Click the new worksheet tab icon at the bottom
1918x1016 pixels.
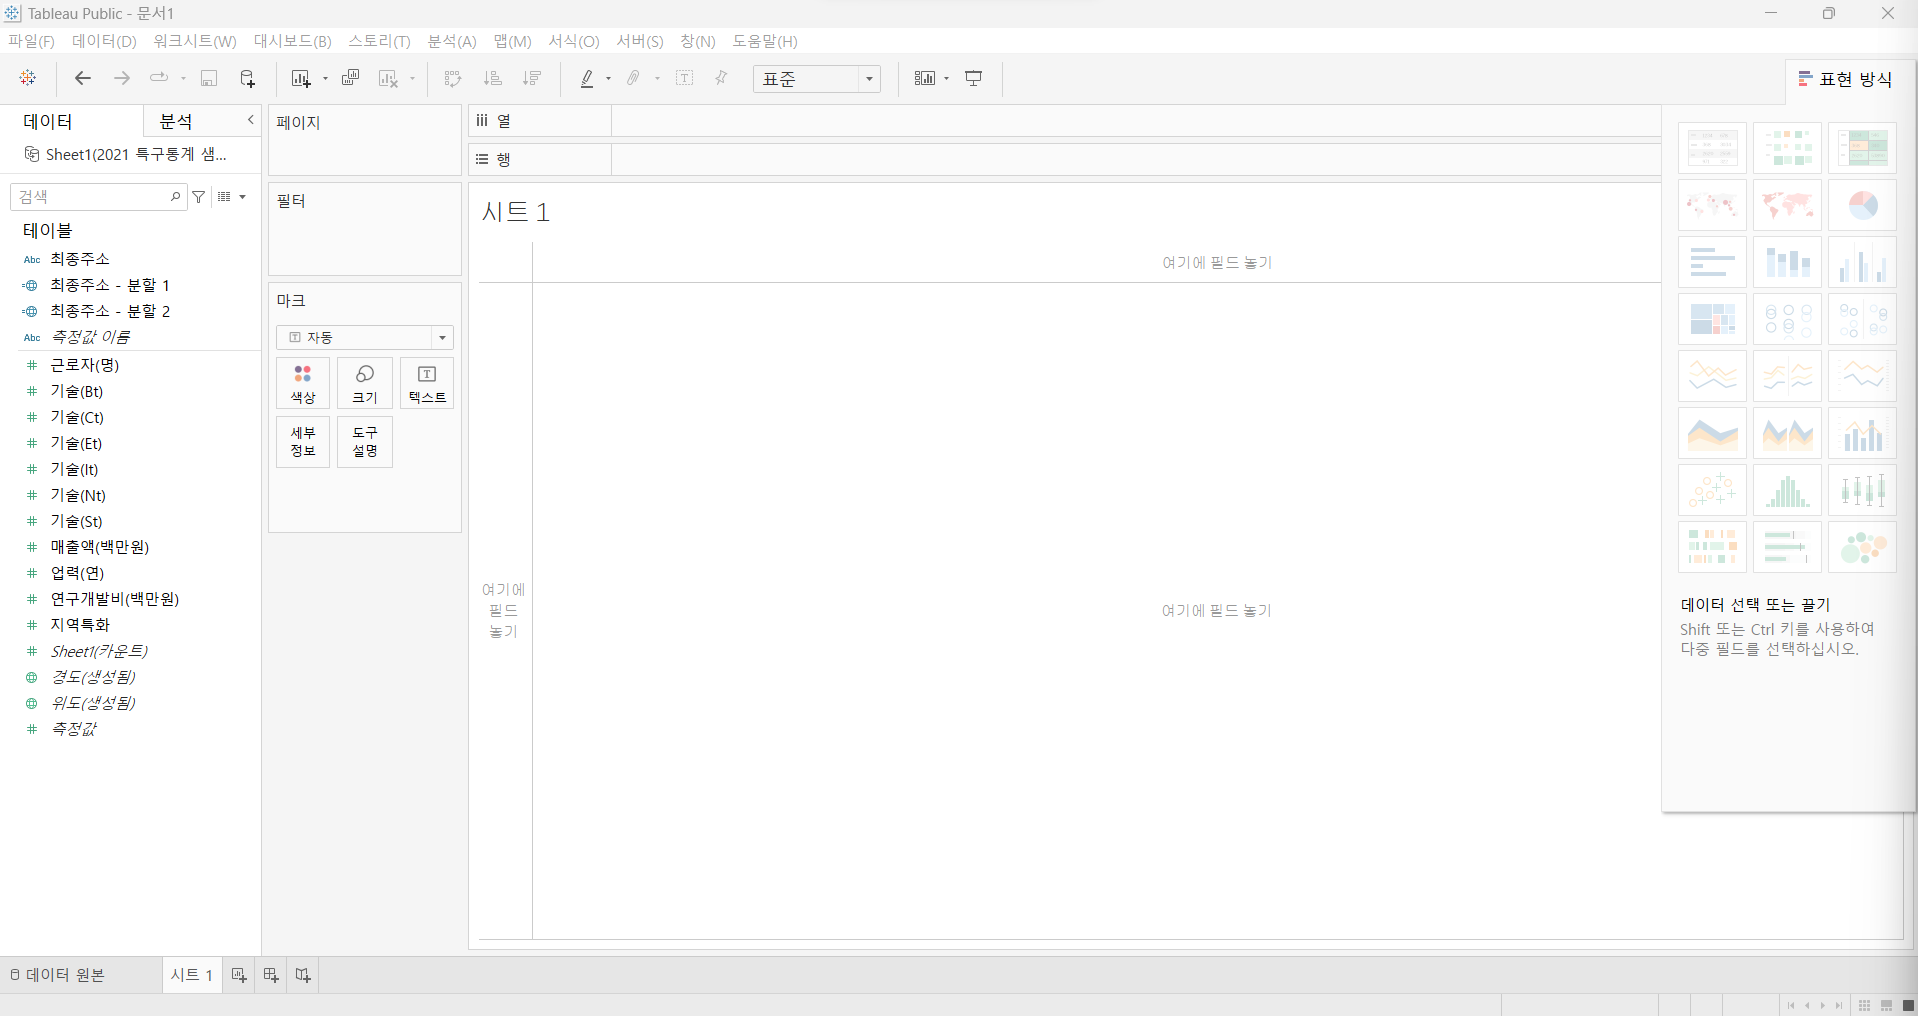click(239, 975)
